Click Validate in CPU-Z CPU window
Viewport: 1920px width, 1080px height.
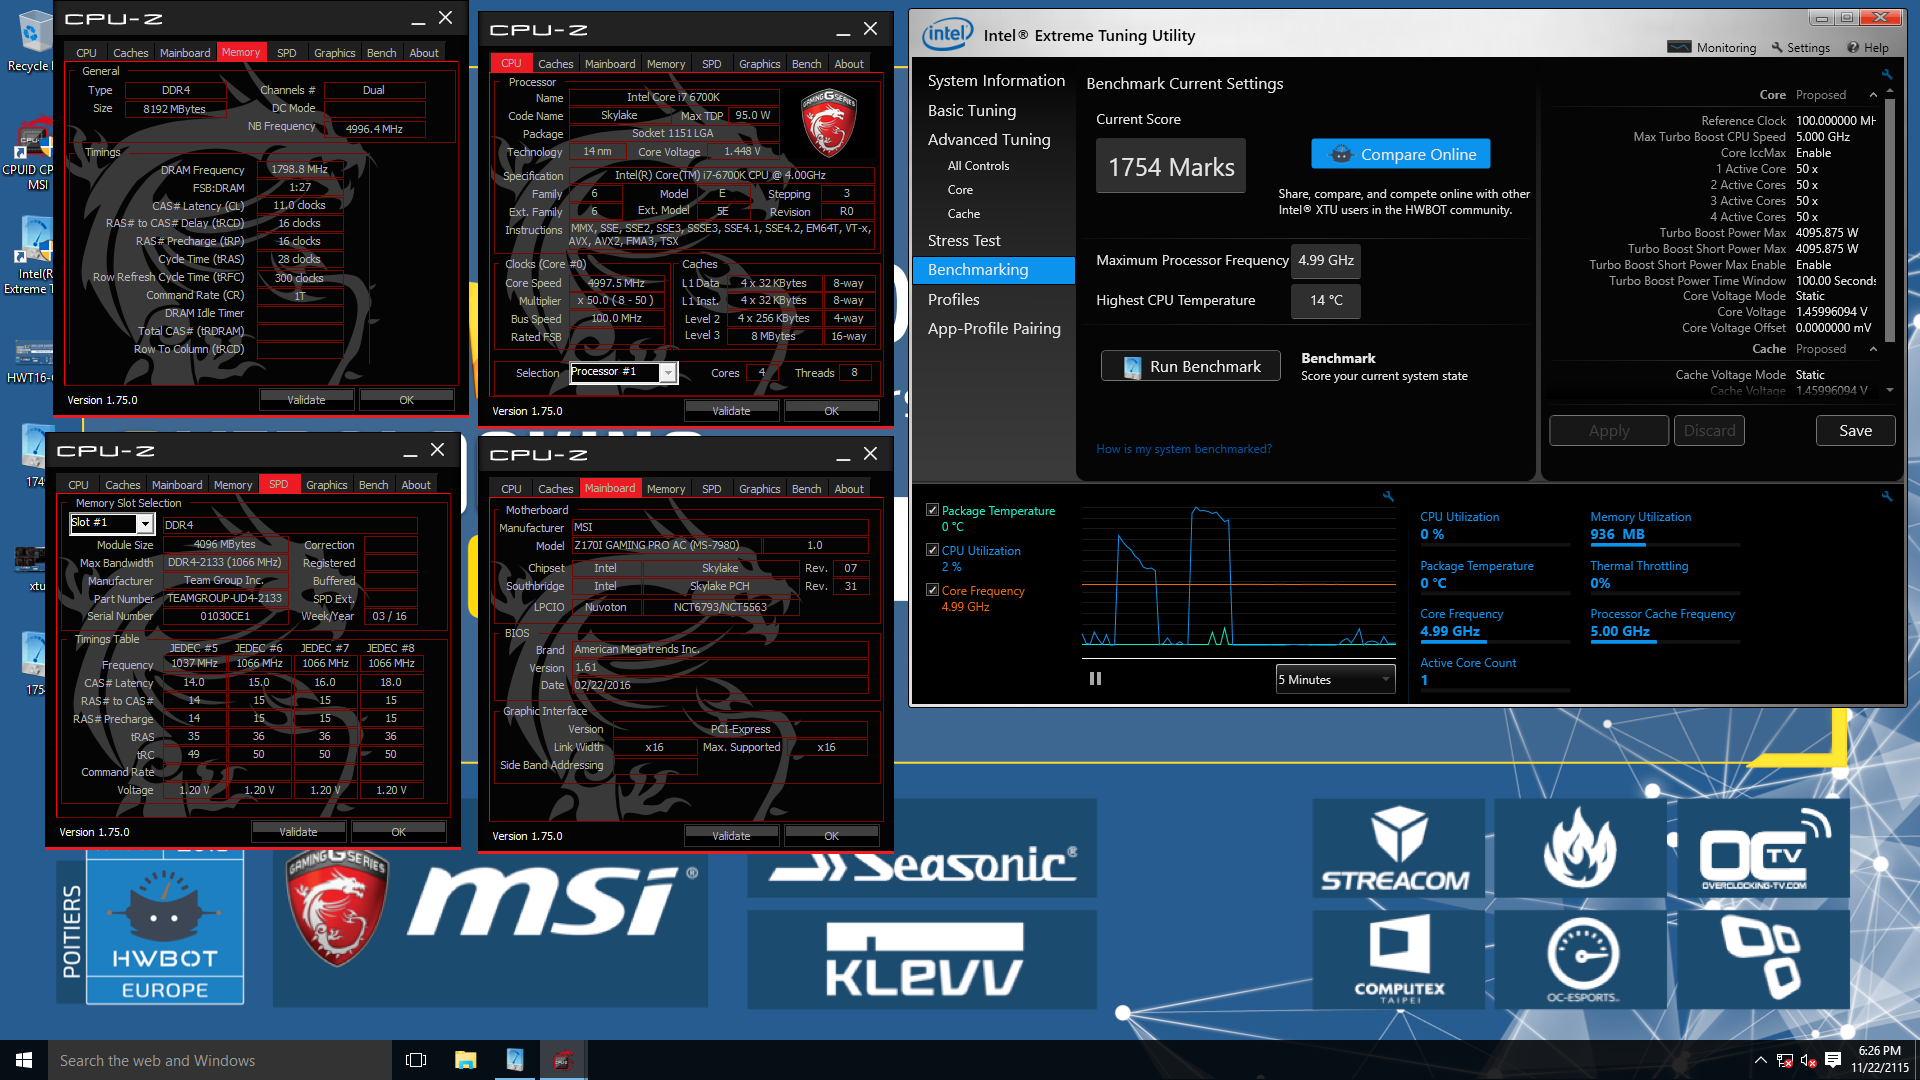pos(731,411)
